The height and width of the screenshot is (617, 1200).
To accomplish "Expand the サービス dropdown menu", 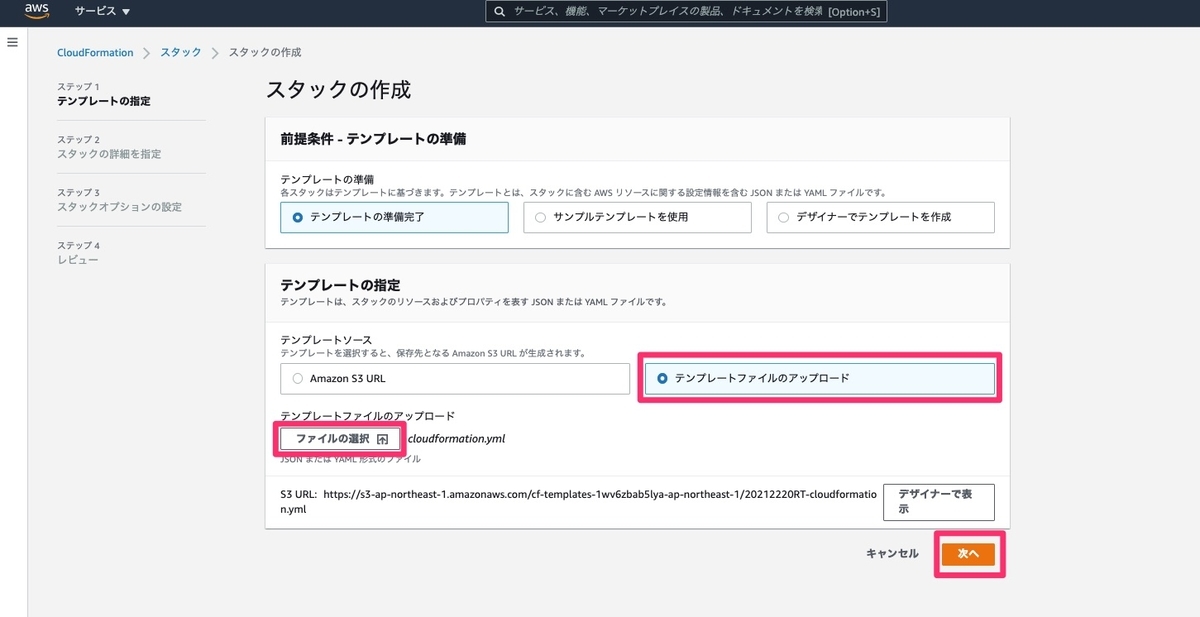I will (x=102, y=12).
